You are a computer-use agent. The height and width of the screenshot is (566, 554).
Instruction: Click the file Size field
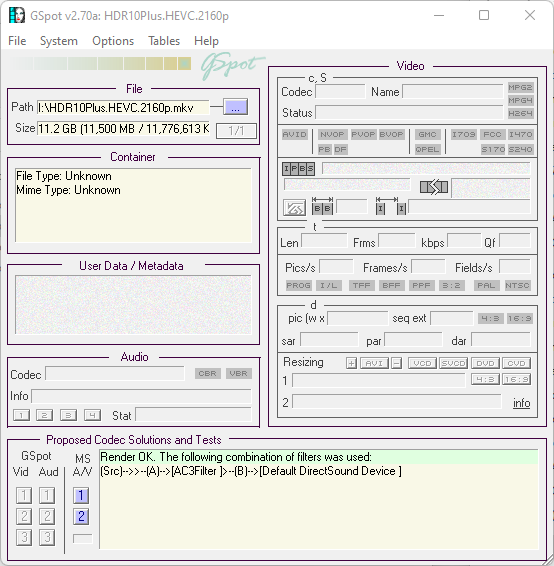point(123,129)
